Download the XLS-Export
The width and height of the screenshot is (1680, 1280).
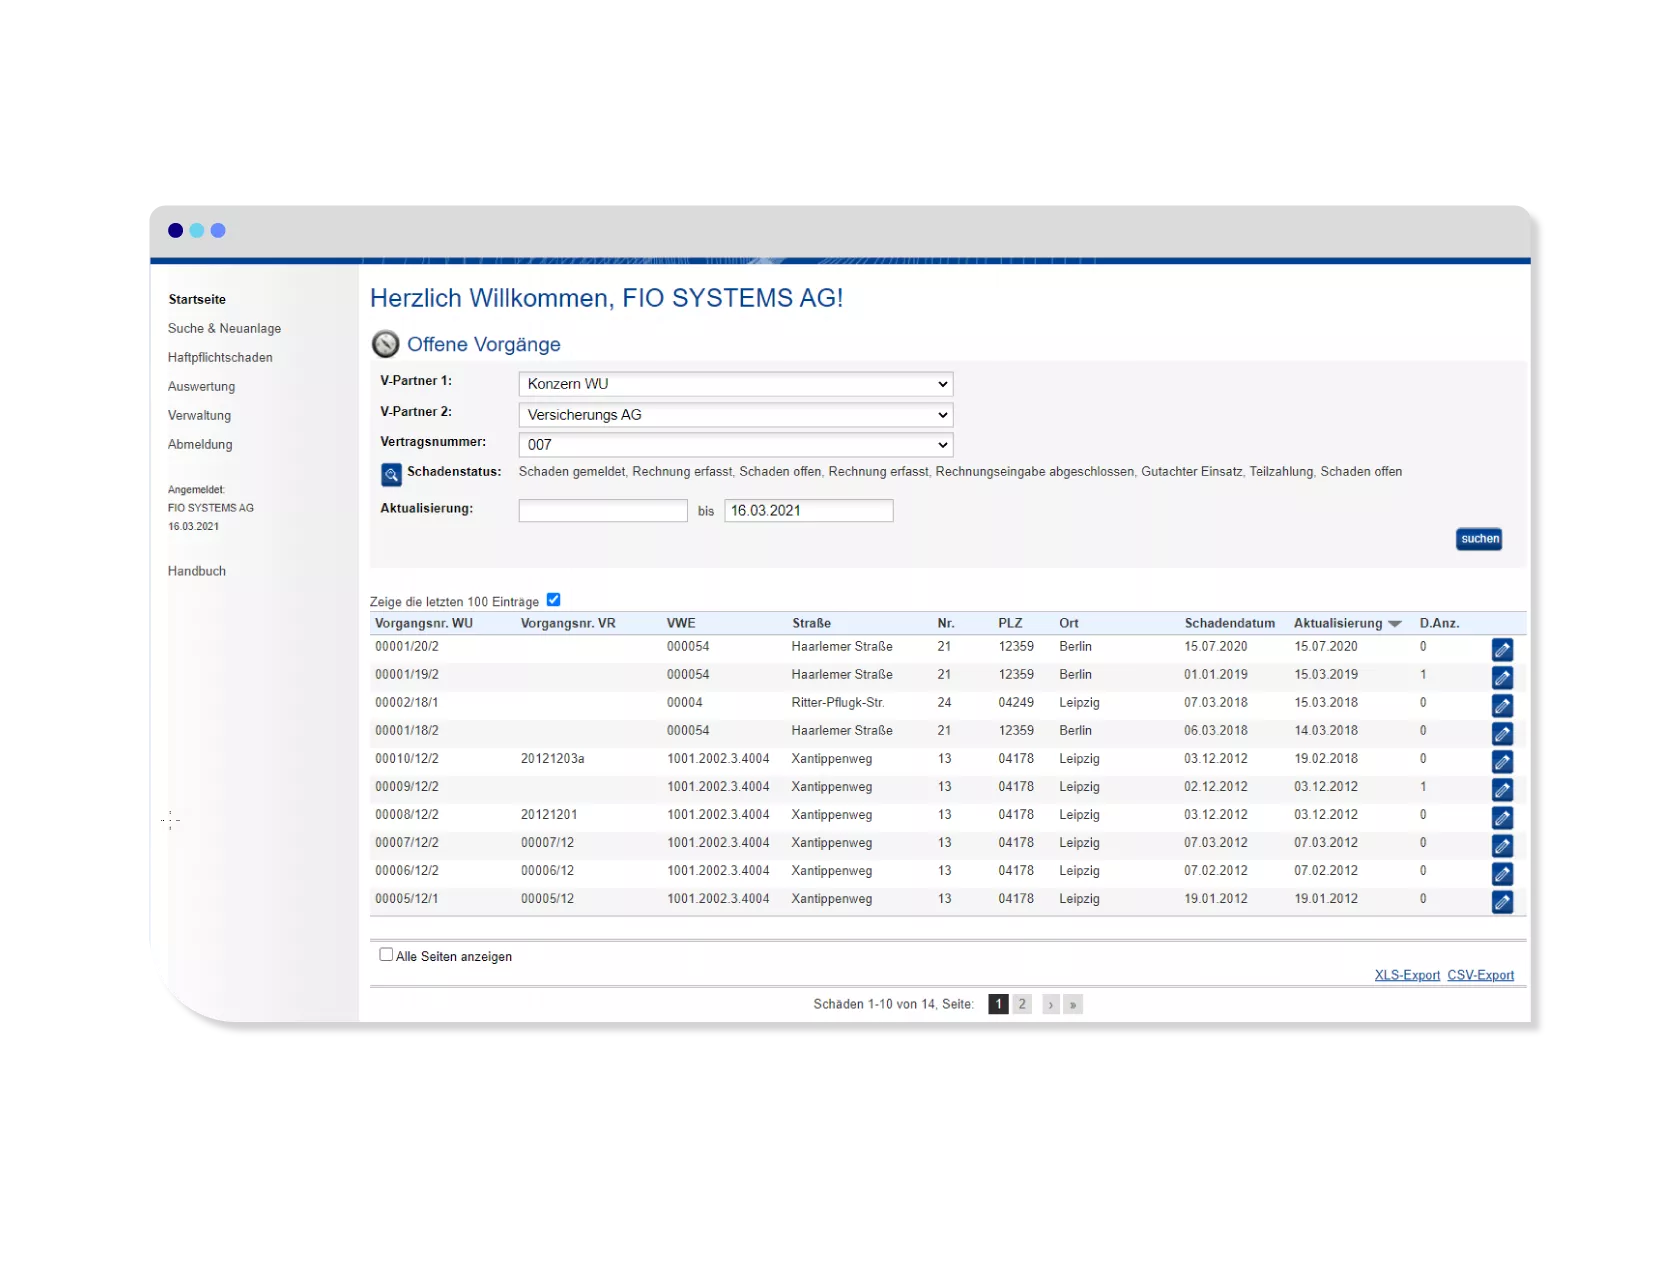click(1407, 975)
